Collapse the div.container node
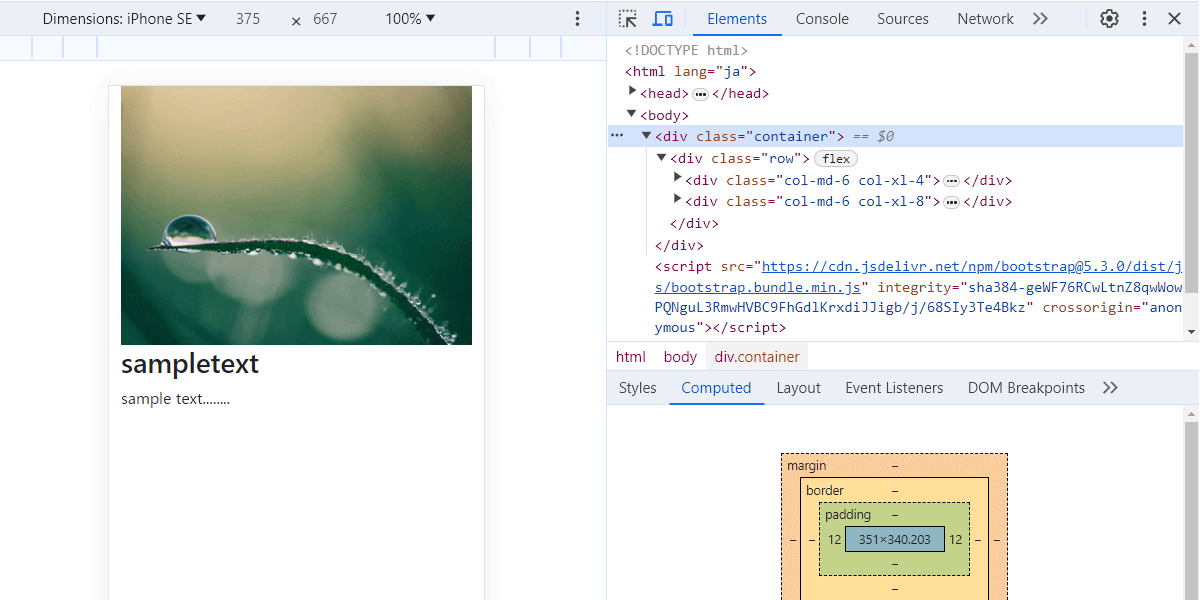 coord(647,136)
